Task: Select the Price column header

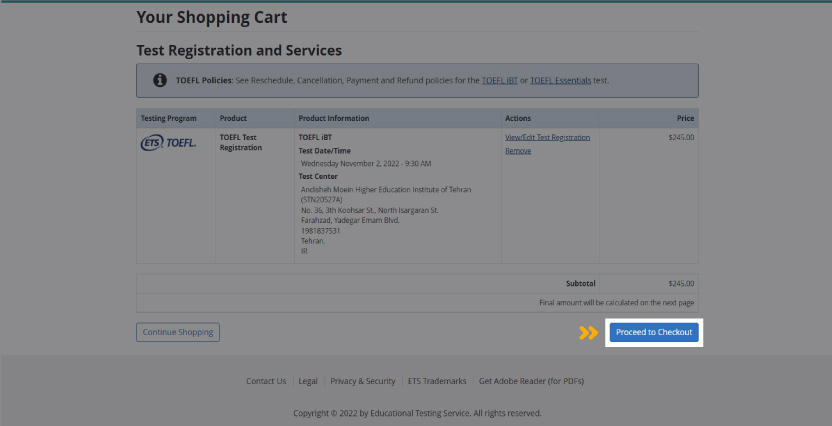Action: (x=685, y=118)
